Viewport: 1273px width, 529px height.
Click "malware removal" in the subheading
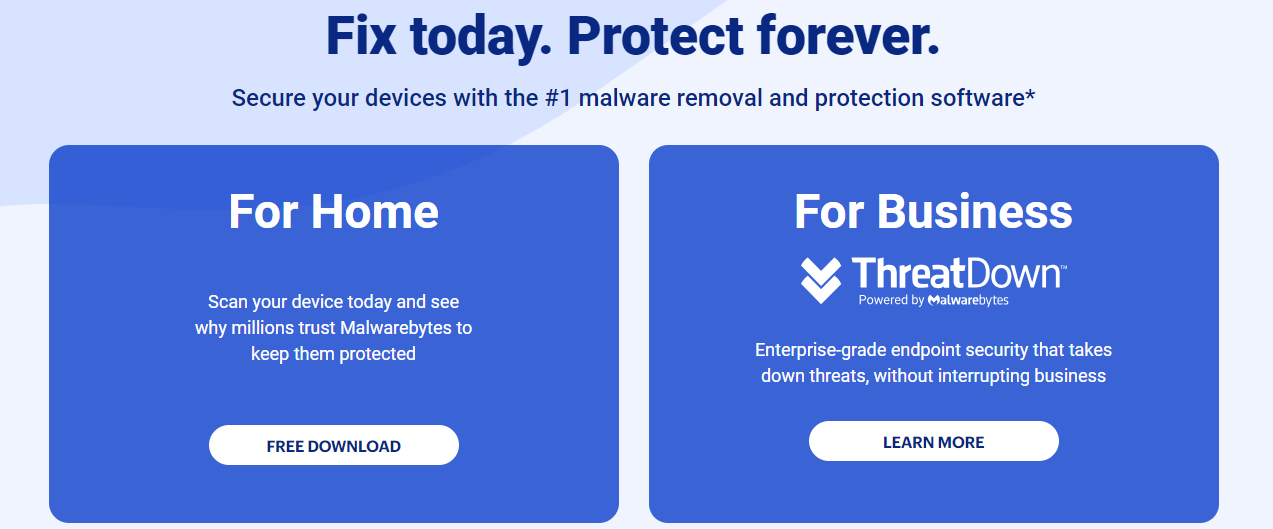pyautogui.click(x=657, y=99)
